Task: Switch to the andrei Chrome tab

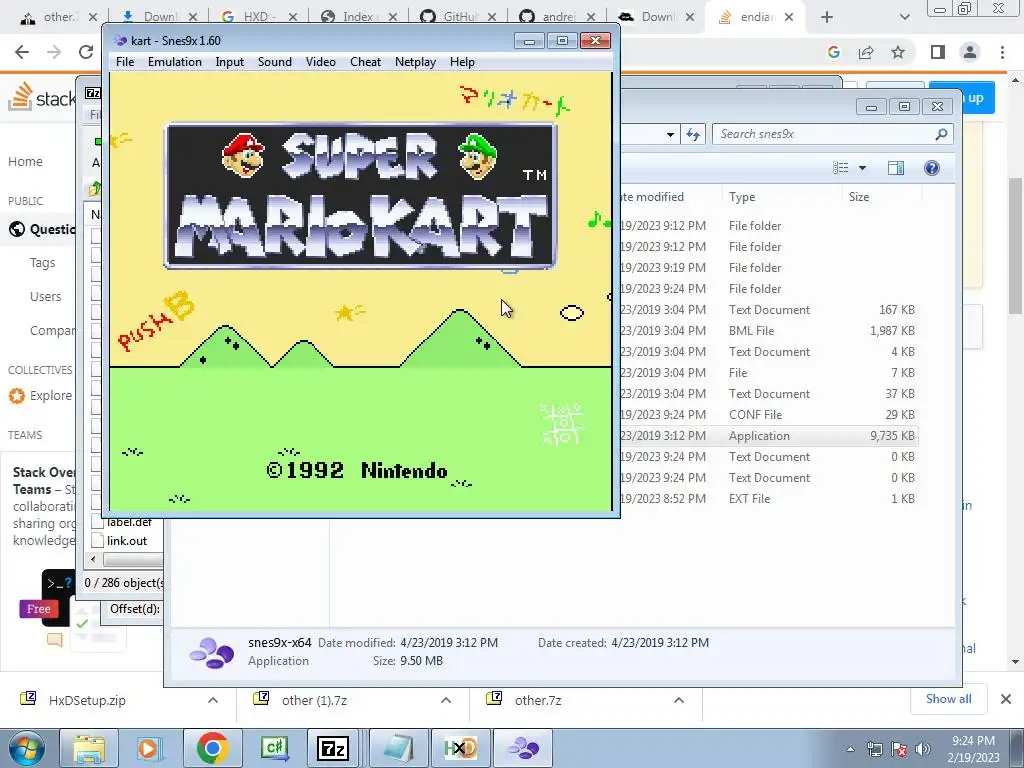Action: point(555,17)
